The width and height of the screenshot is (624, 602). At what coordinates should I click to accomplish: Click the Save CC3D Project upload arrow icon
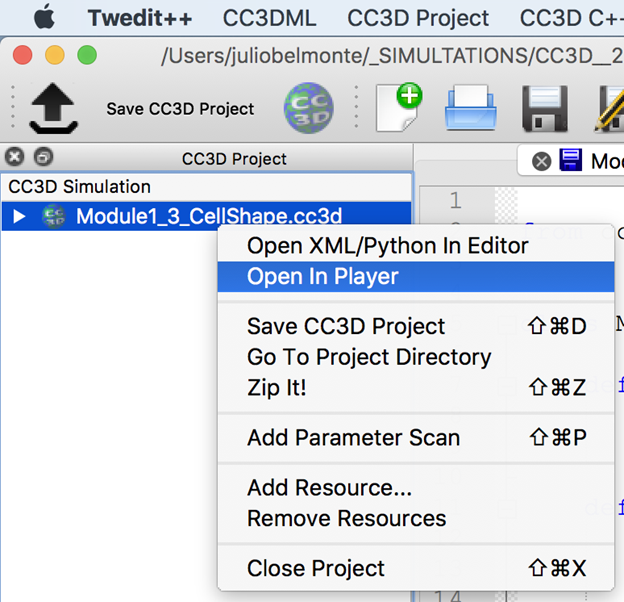click(x=53, y=108)
